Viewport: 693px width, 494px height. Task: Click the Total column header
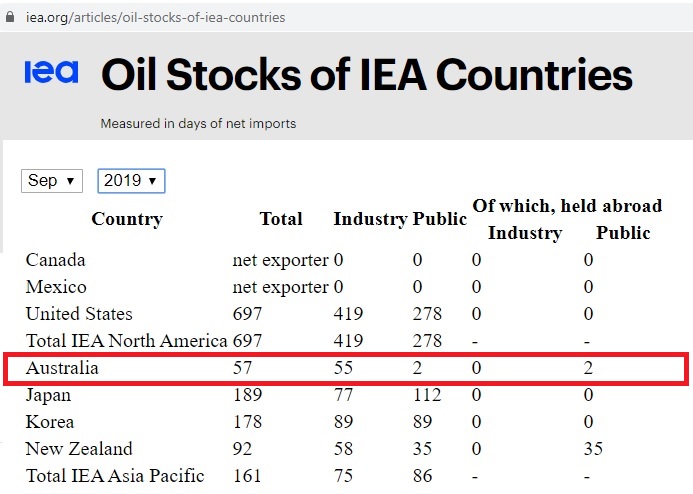(281, 219)
